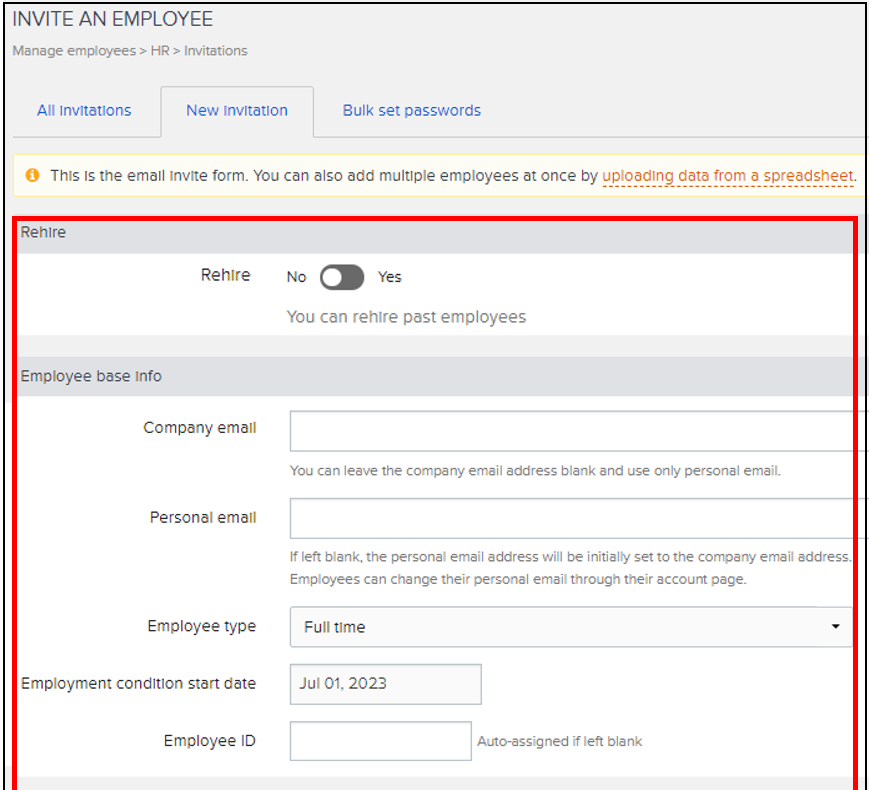The height and width of the screenshot is (790, 869).
Task: Follow the uploading data from a spreadsheet link
Action: point(727,175)
